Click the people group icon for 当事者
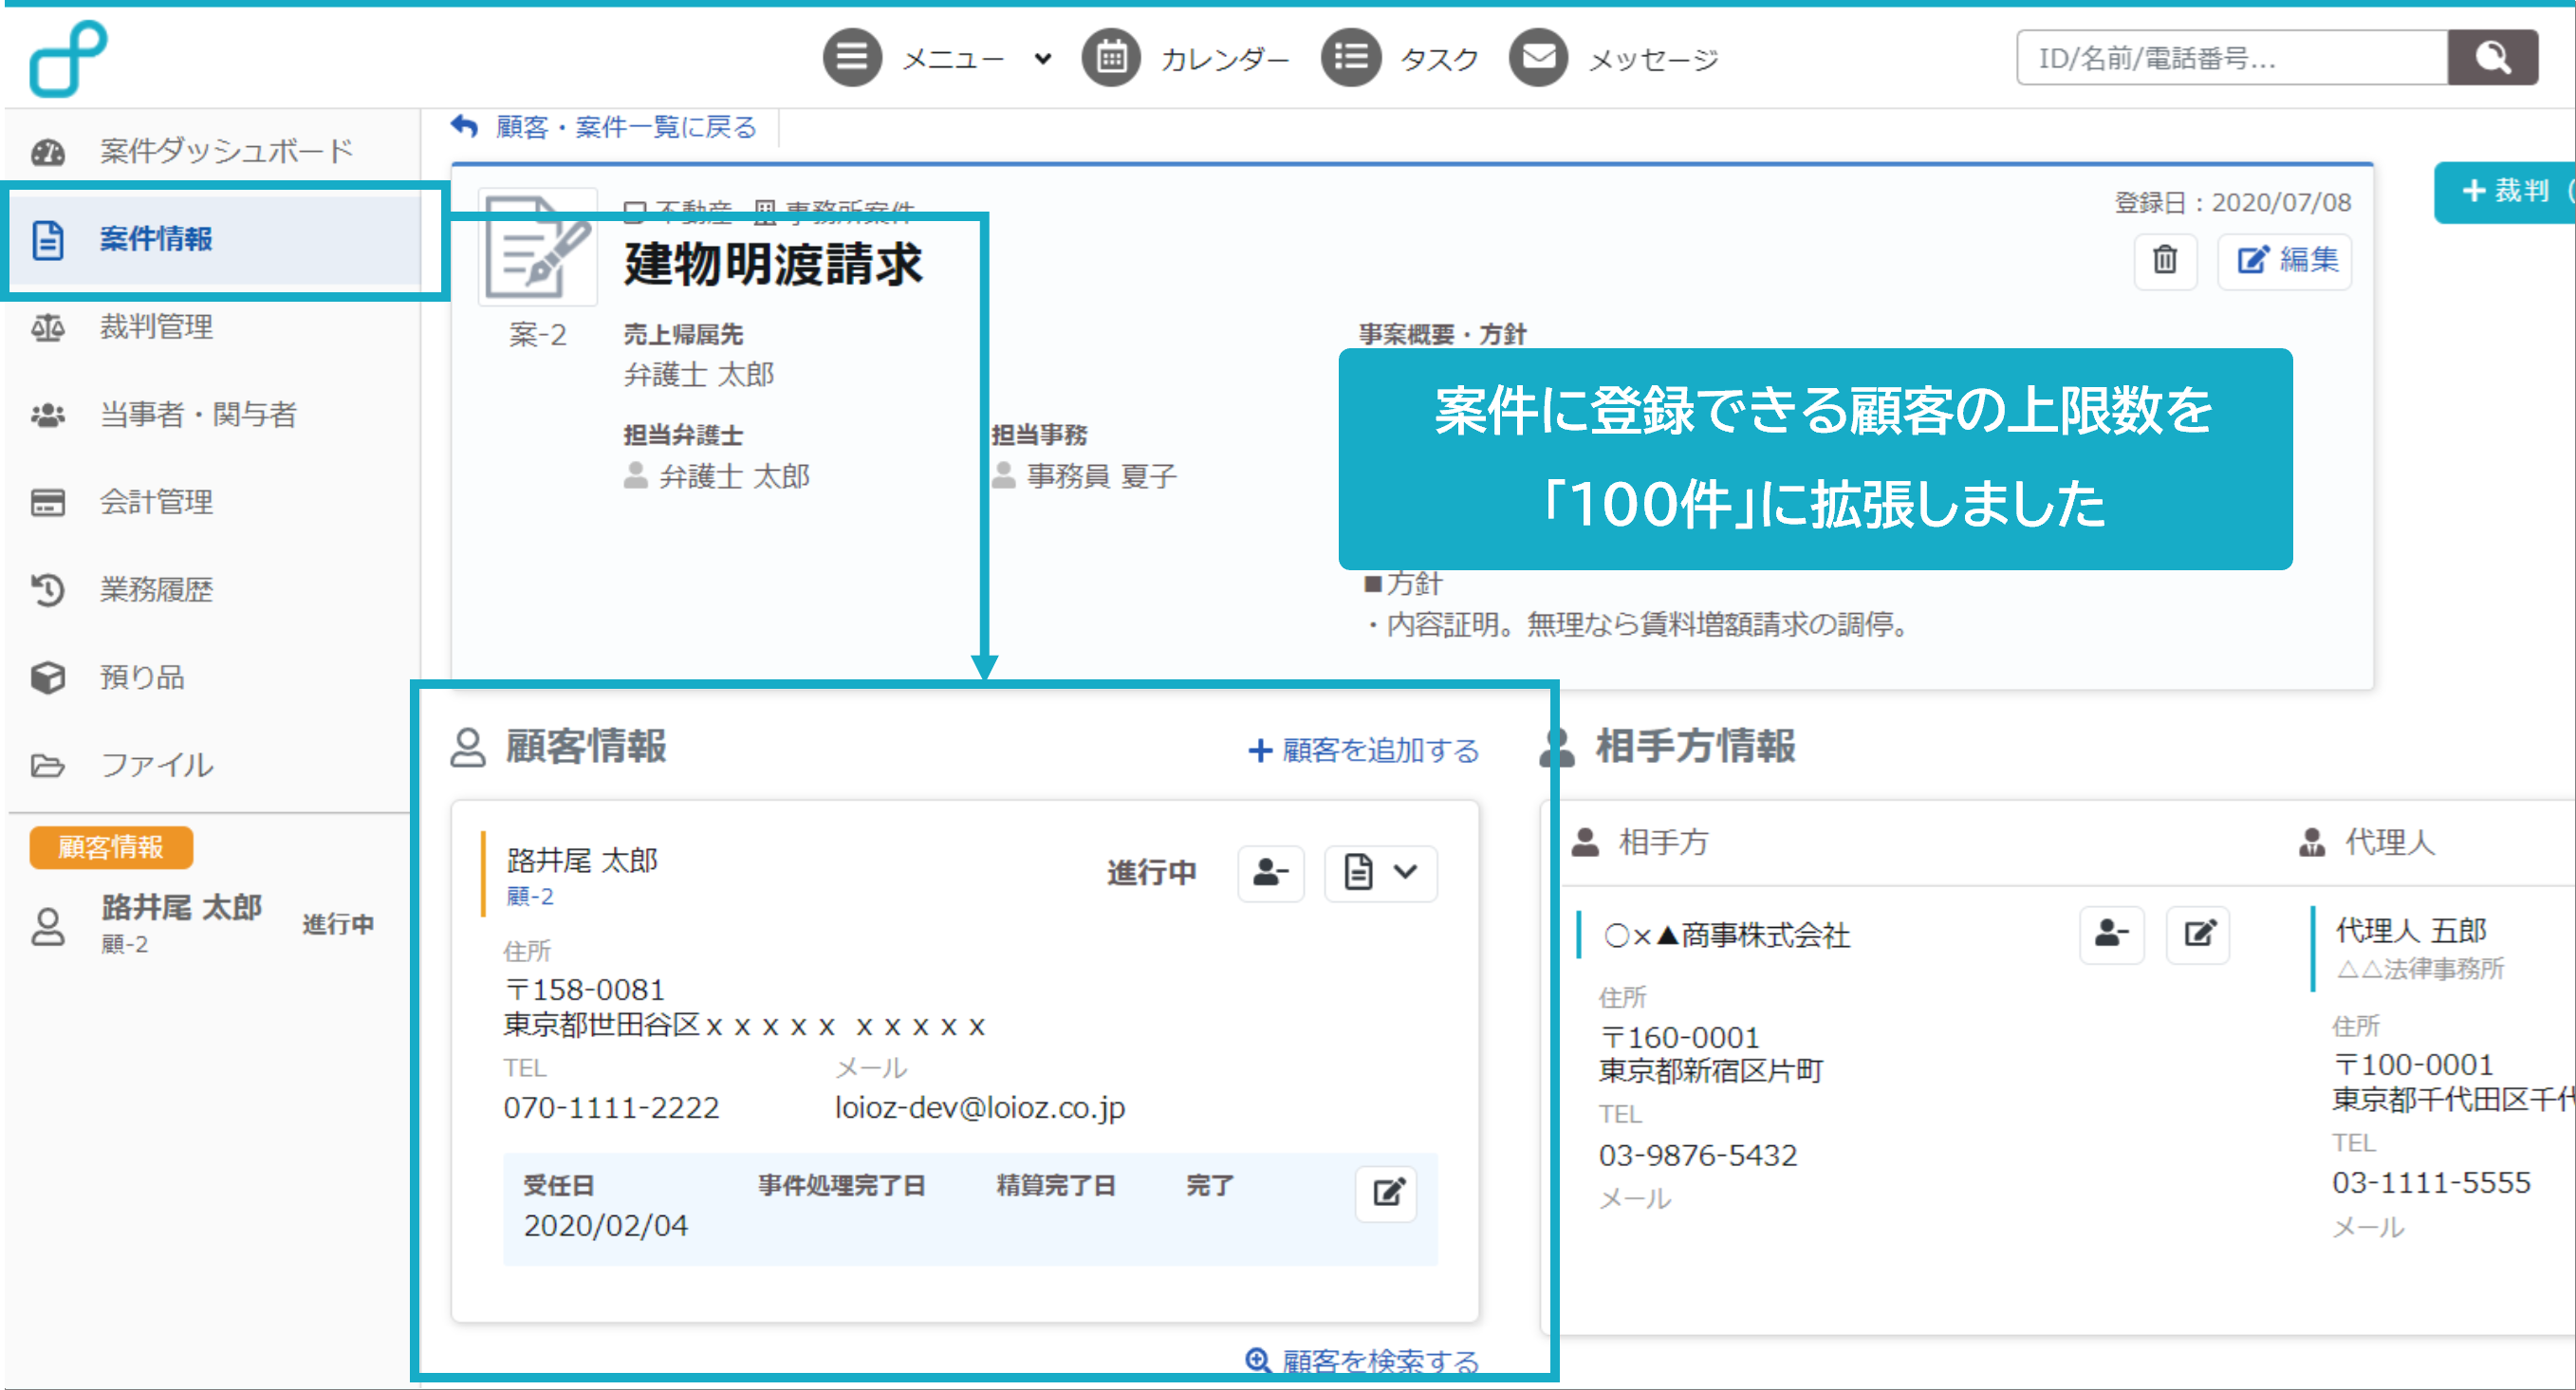The width and height of the screenshot is (2576, 1390). click(x=47, y=415)
